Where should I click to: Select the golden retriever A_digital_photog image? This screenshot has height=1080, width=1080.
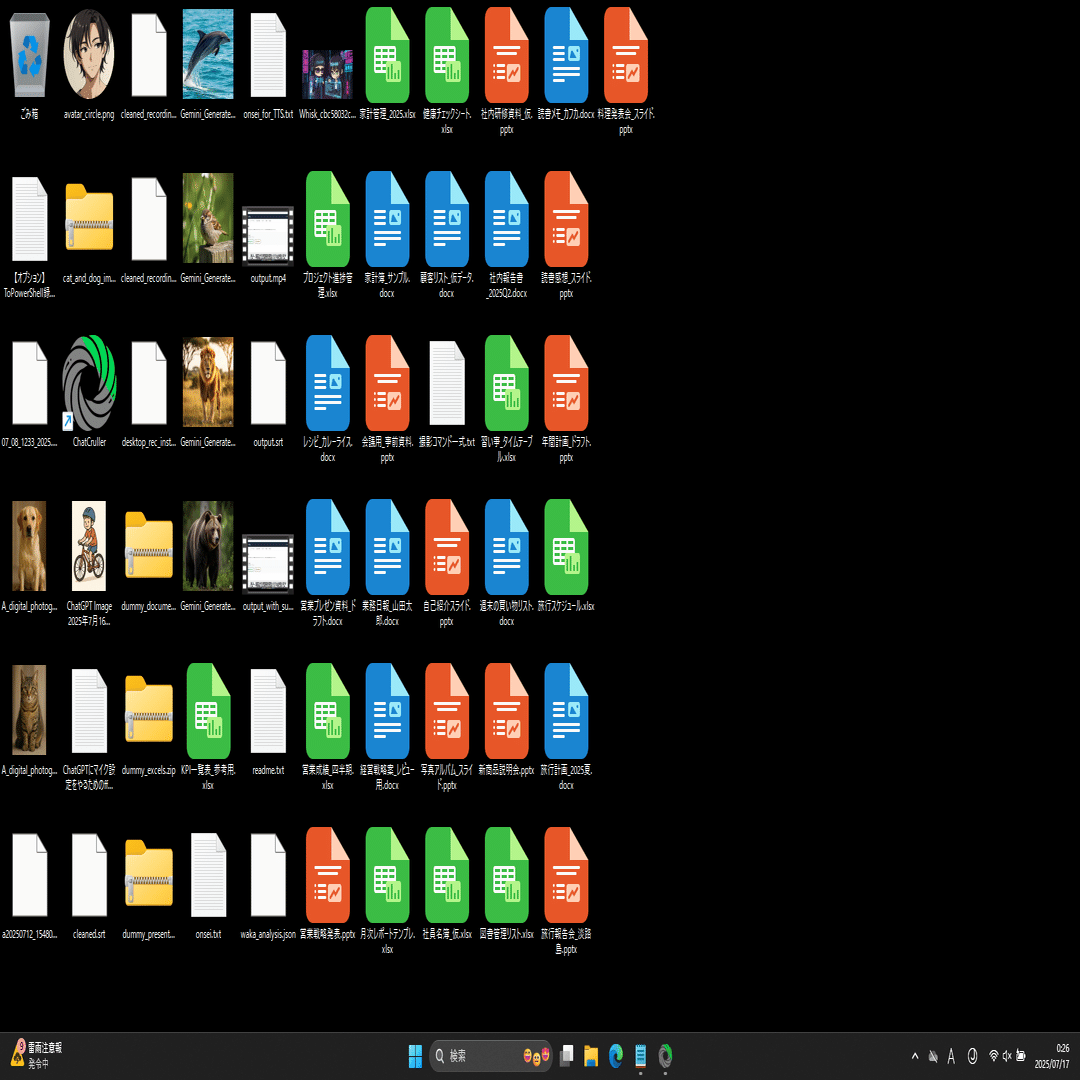click(x=30, y=546)
